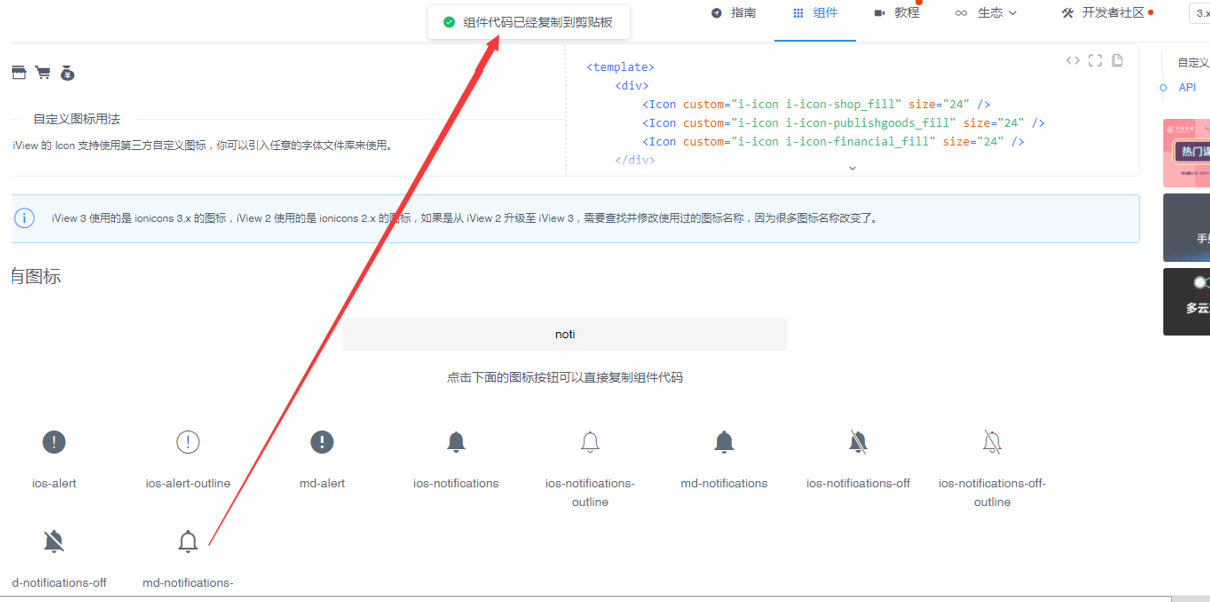
Task: Open the pink 热门 advertisement banner
Action: click(x=1186, y=153)
